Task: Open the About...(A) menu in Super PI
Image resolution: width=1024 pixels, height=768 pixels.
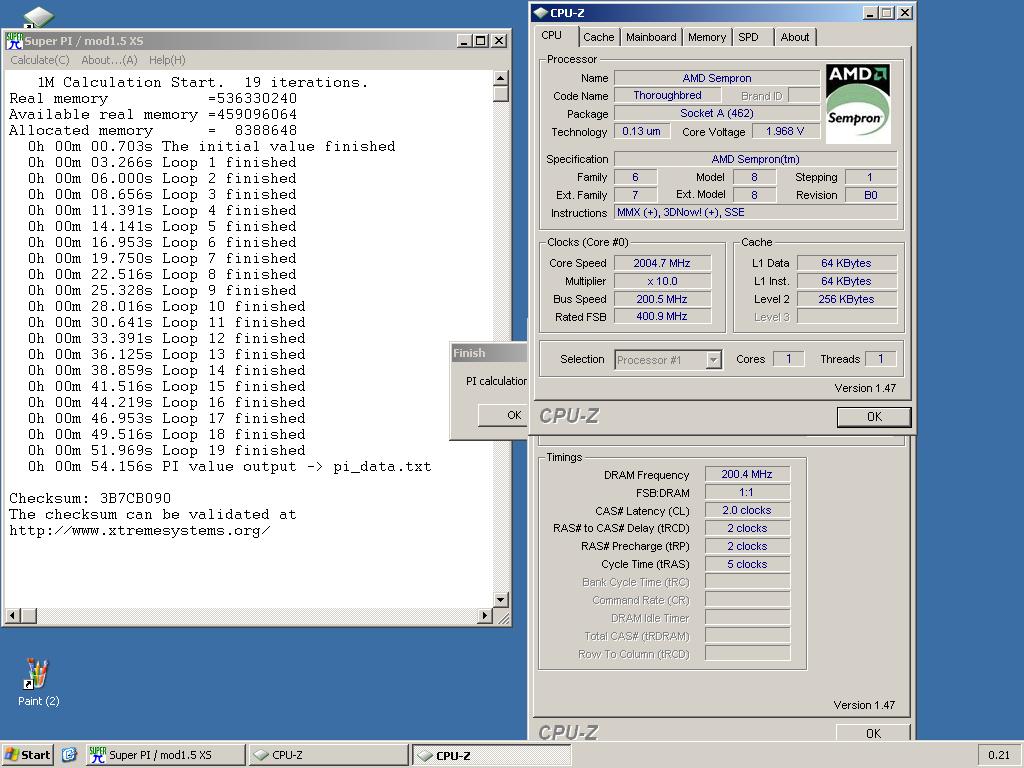Action: pos(109,60)
